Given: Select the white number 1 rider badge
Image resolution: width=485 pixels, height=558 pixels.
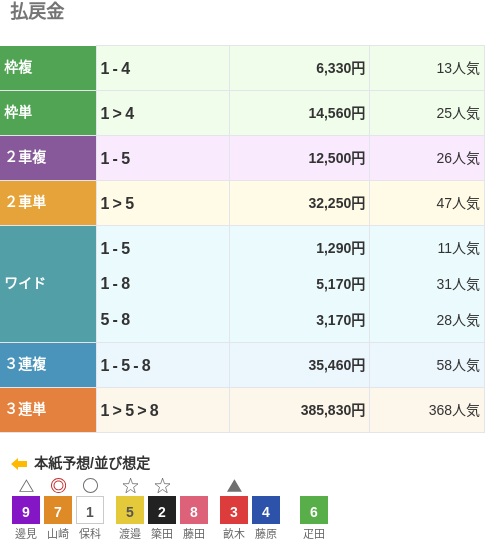Looking at the screenshot, I should click(x=90, y=510).
